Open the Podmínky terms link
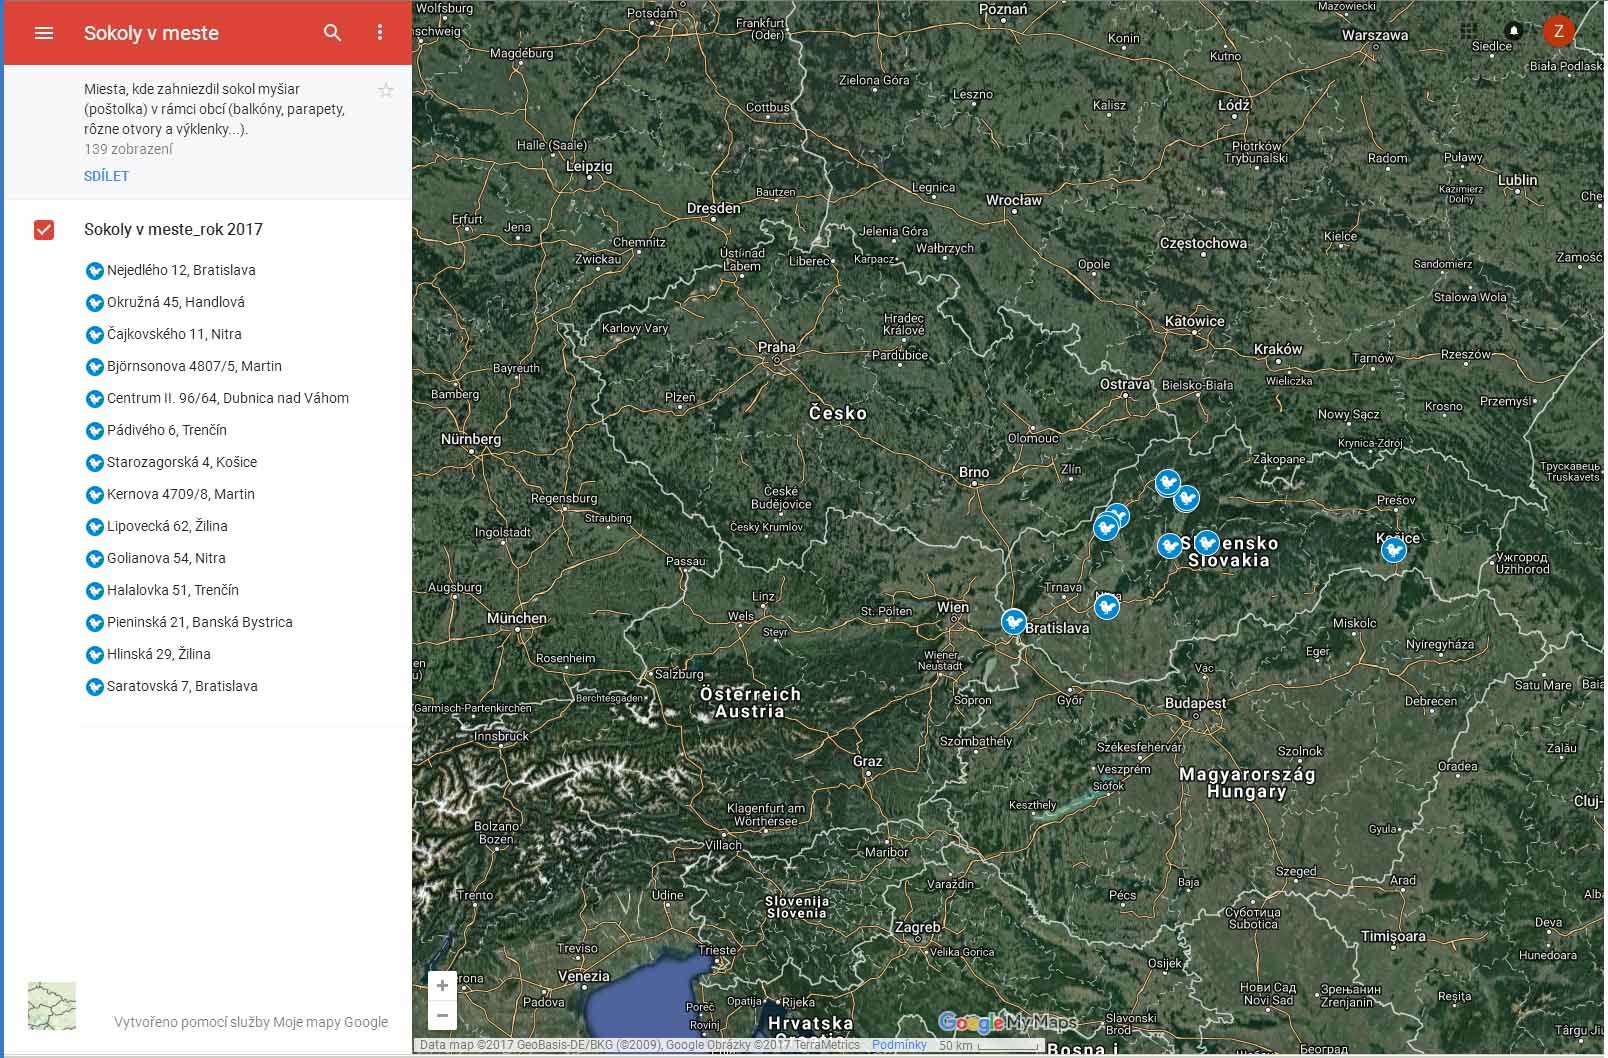 point(899,1045)
